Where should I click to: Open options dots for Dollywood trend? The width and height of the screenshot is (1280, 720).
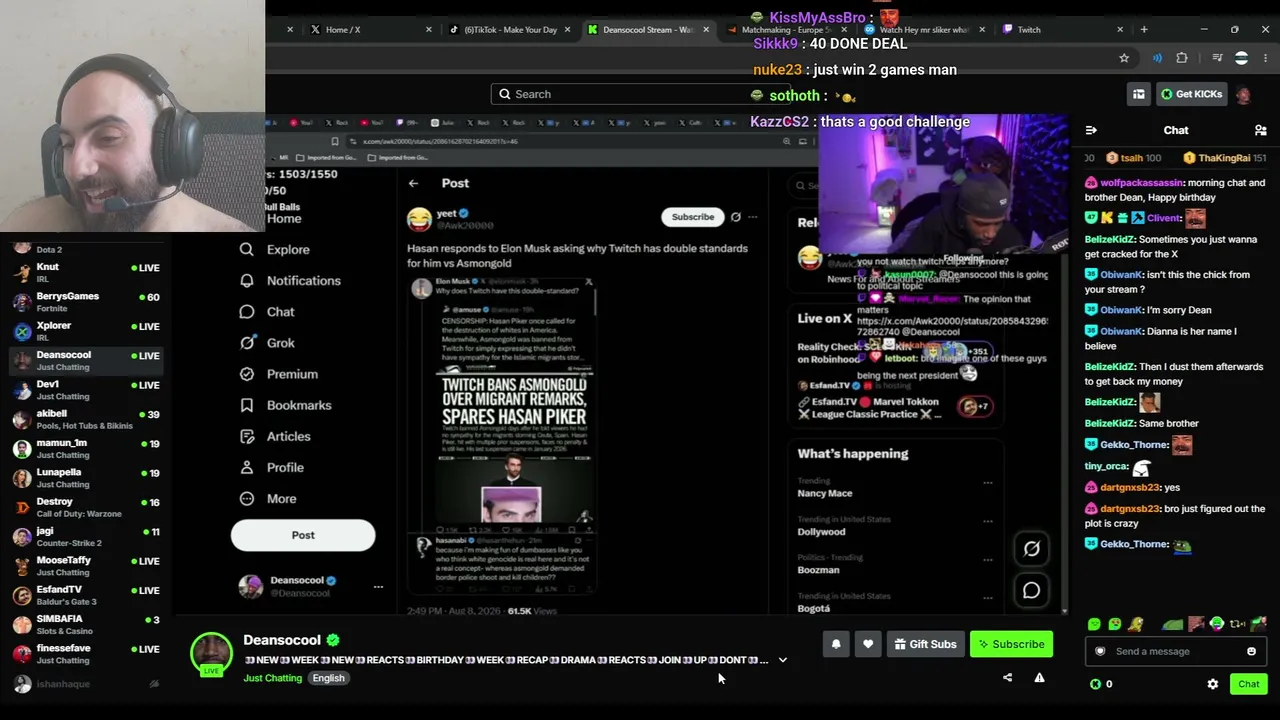[x=988, y=521]
